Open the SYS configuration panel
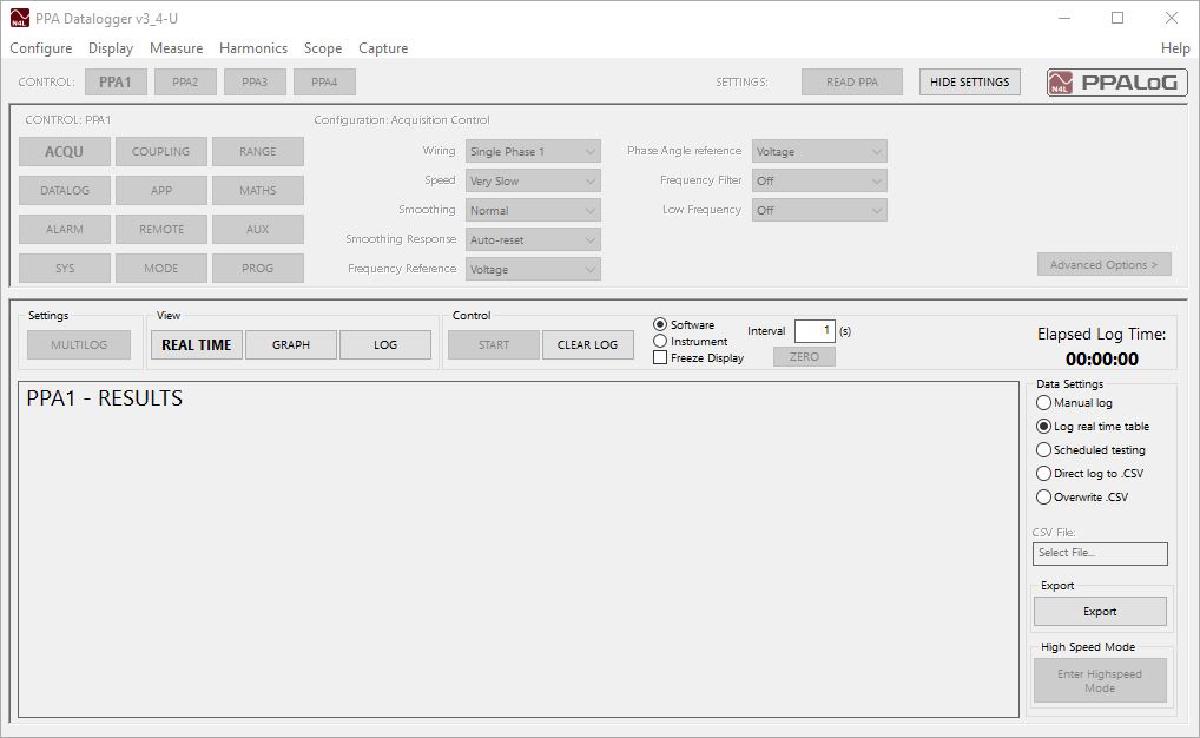The width and height of the screenshot is (1200, 738). (x=64, y=267)
